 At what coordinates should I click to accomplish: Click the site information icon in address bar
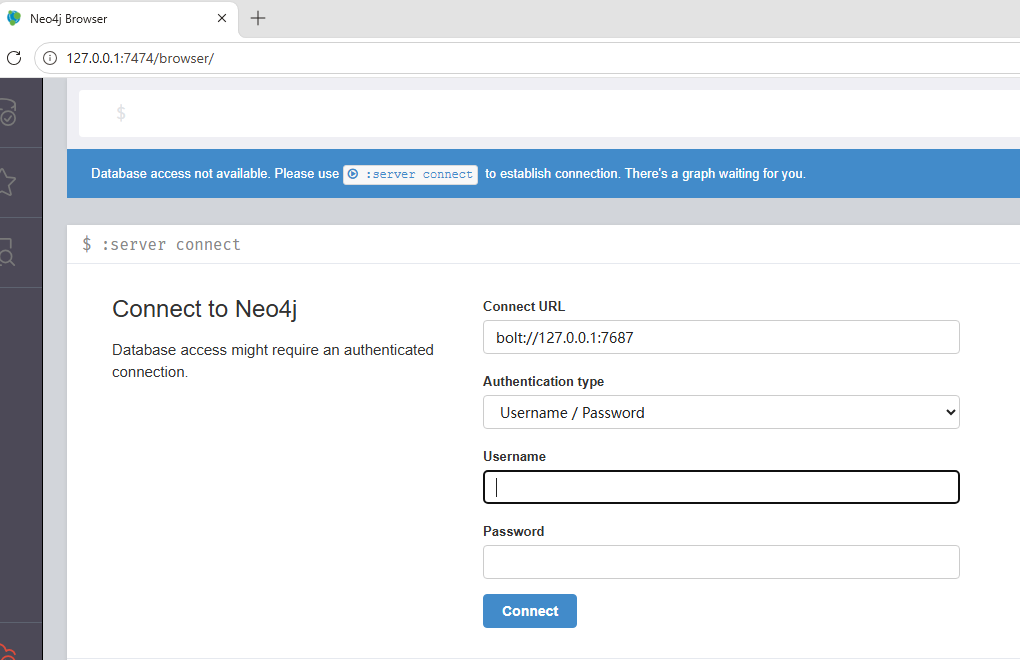(x=50, y=58)
